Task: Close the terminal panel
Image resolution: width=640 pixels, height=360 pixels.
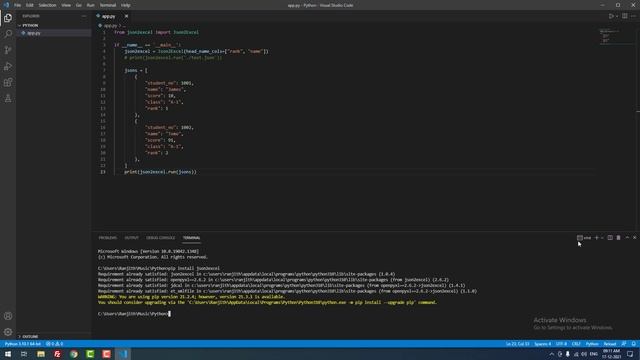Action: click(x=635, y=238)
